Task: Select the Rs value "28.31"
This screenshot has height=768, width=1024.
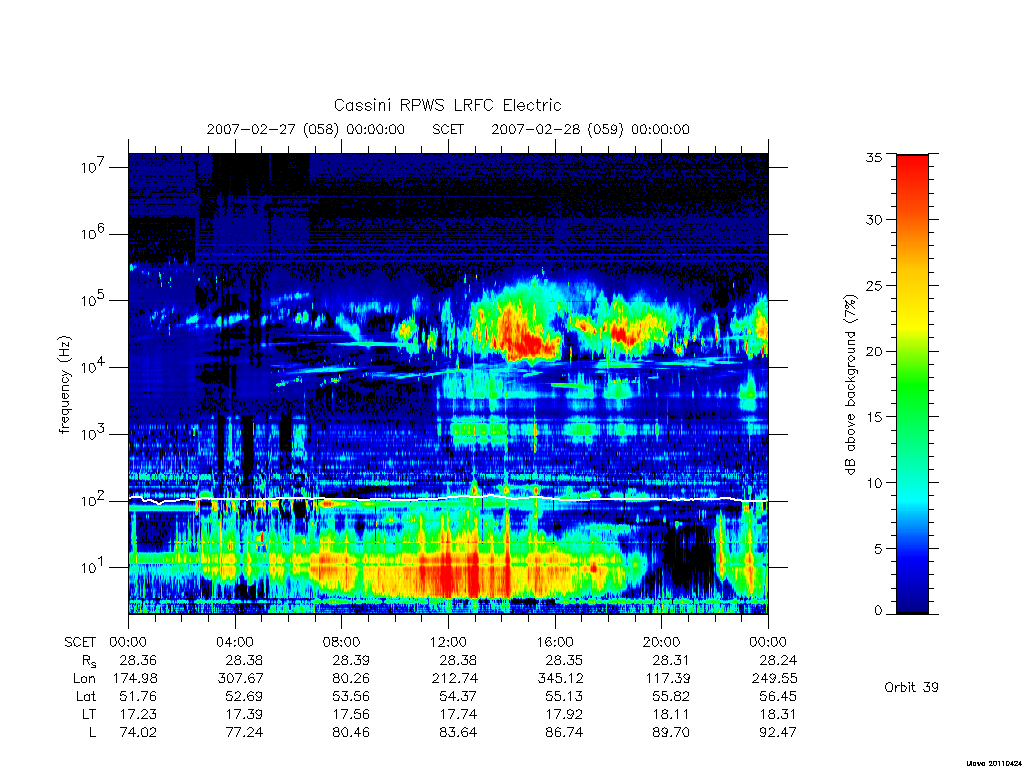Action: point(671,660)
